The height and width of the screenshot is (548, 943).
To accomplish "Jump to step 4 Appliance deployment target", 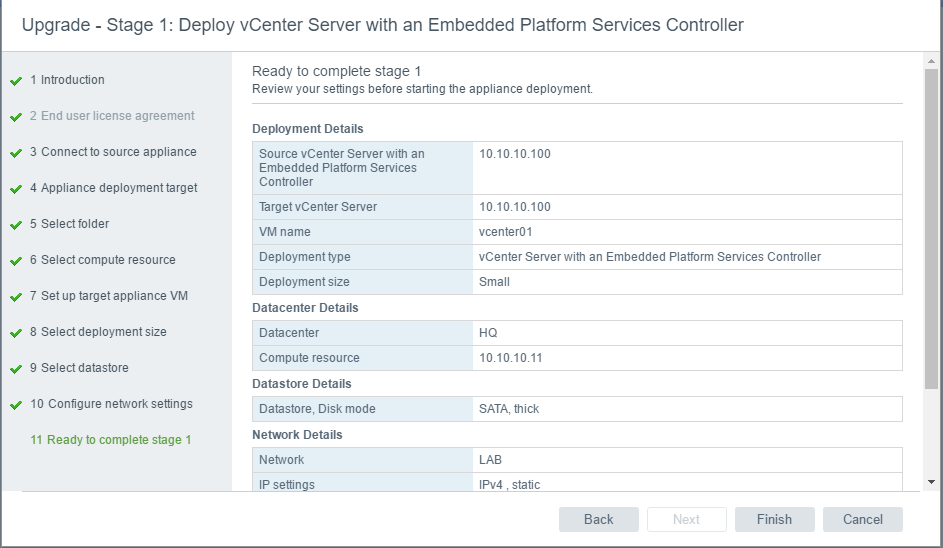I will 114,188.
